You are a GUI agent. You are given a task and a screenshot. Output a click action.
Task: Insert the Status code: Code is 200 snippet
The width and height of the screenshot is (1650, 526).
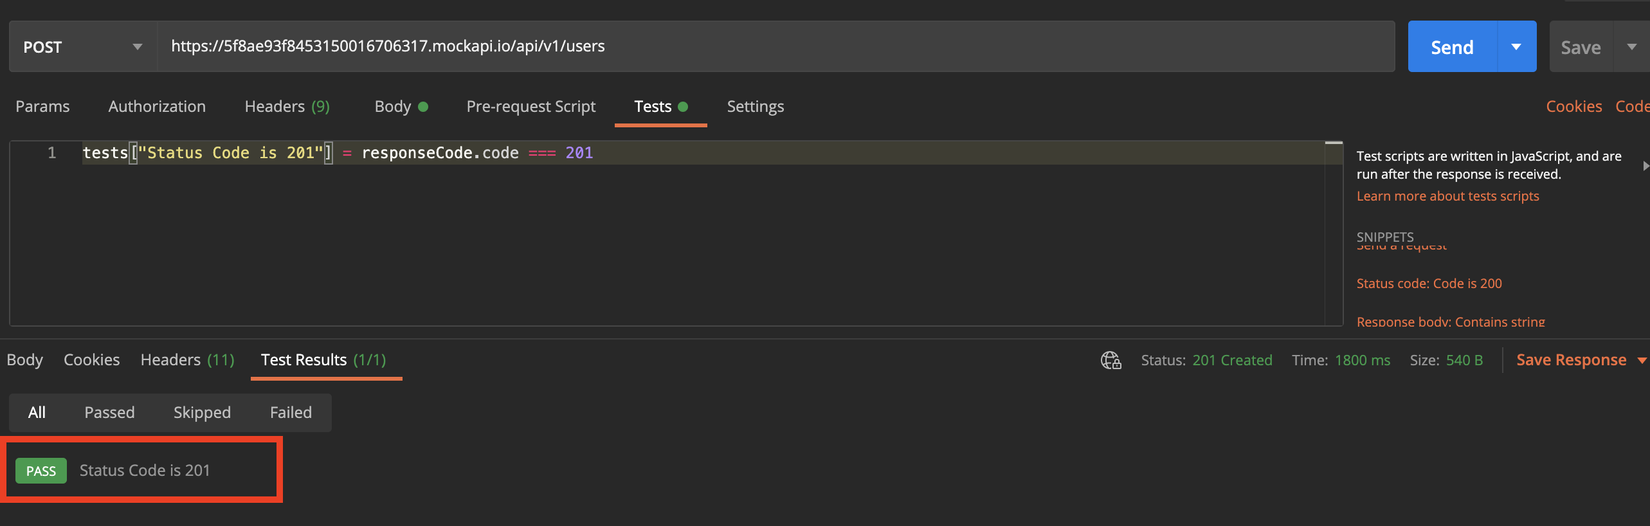click(x=1429, y=284)
